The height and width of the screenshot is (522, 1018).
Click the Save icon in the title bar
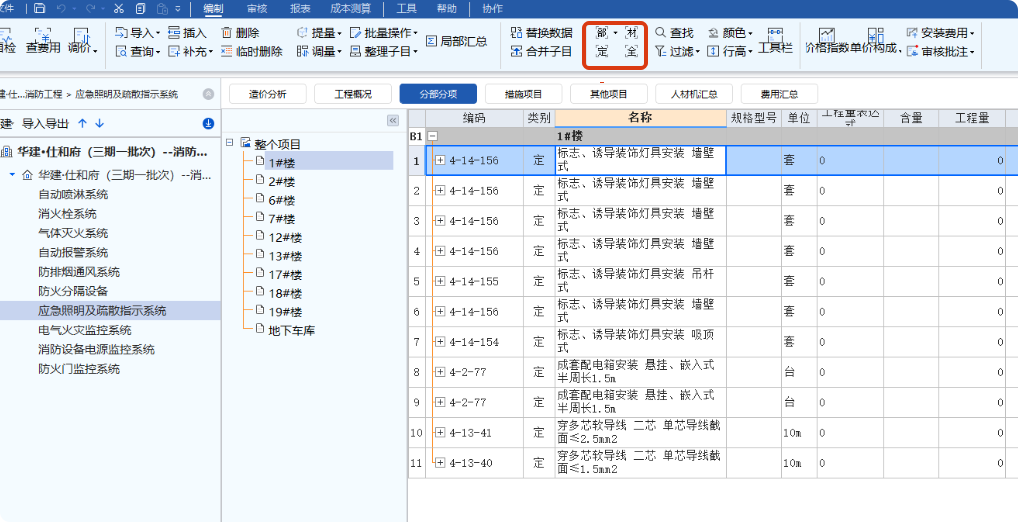(40, 9)
